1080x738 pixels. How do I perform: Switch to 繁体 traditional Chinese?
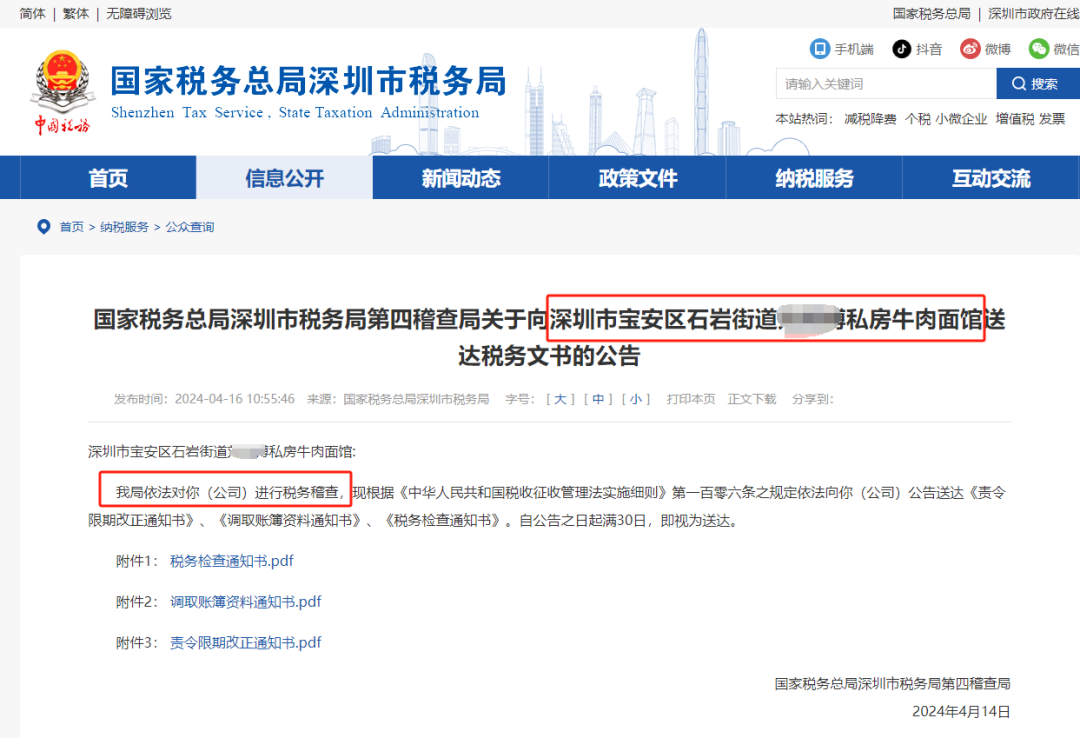point(76,13)
